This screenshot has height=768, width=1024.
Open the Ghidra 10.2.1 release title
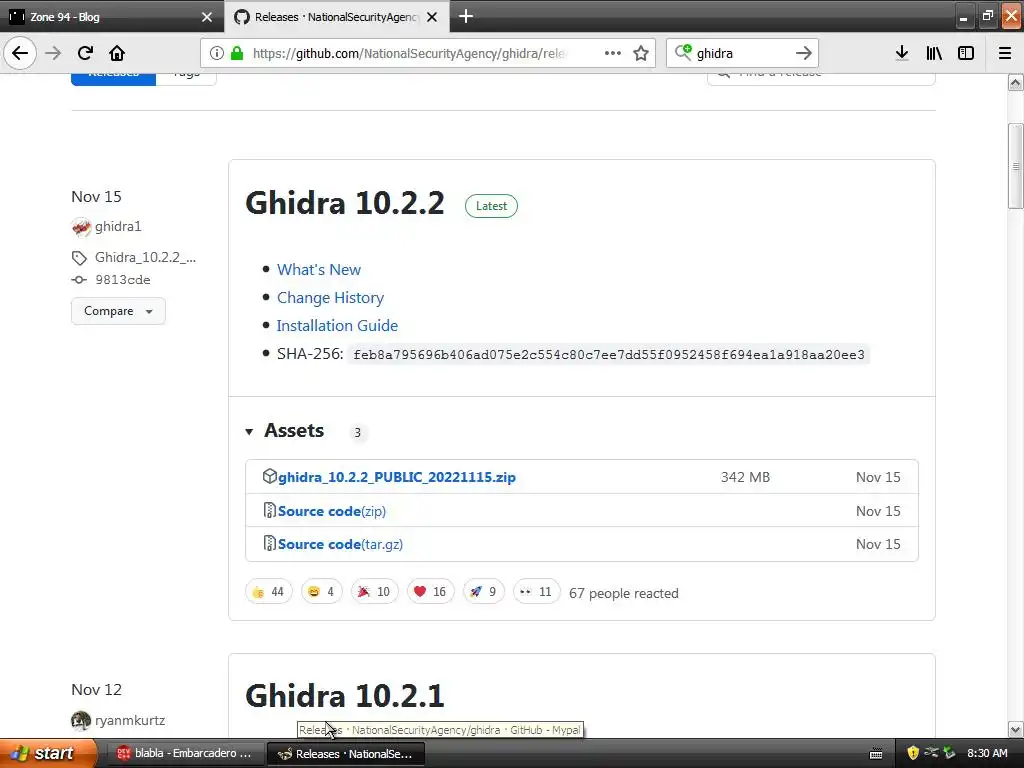[345, 696]
